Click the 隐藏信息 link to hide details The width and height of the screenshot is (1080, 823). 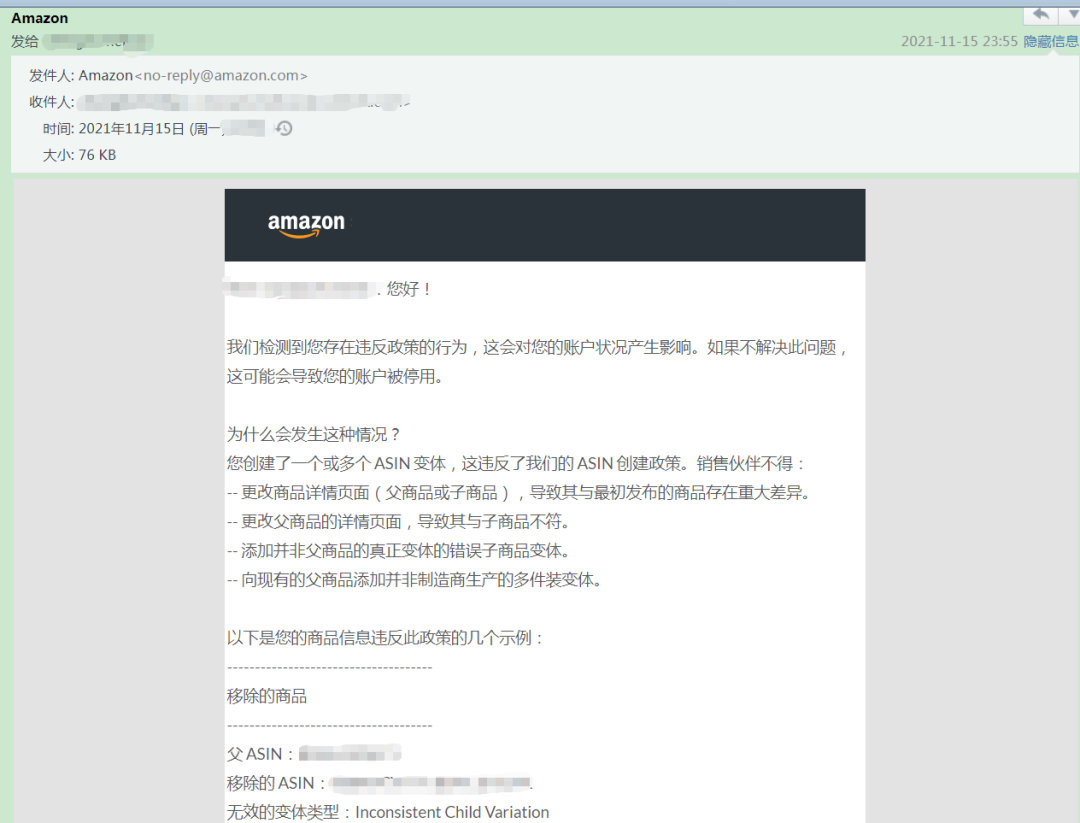[1050, 41]
